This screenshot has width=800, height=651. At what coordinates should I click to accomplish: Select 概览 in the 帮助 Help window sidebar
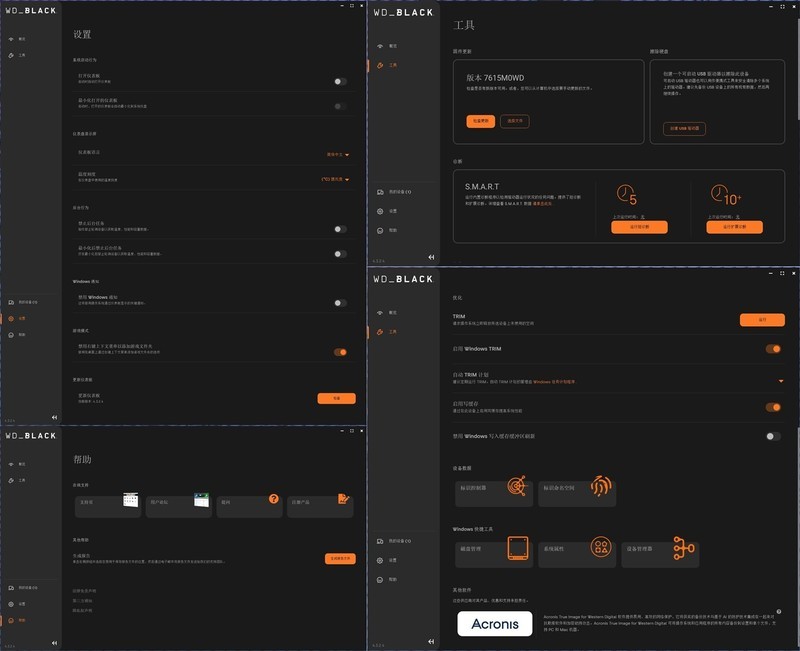coord(17,465)
